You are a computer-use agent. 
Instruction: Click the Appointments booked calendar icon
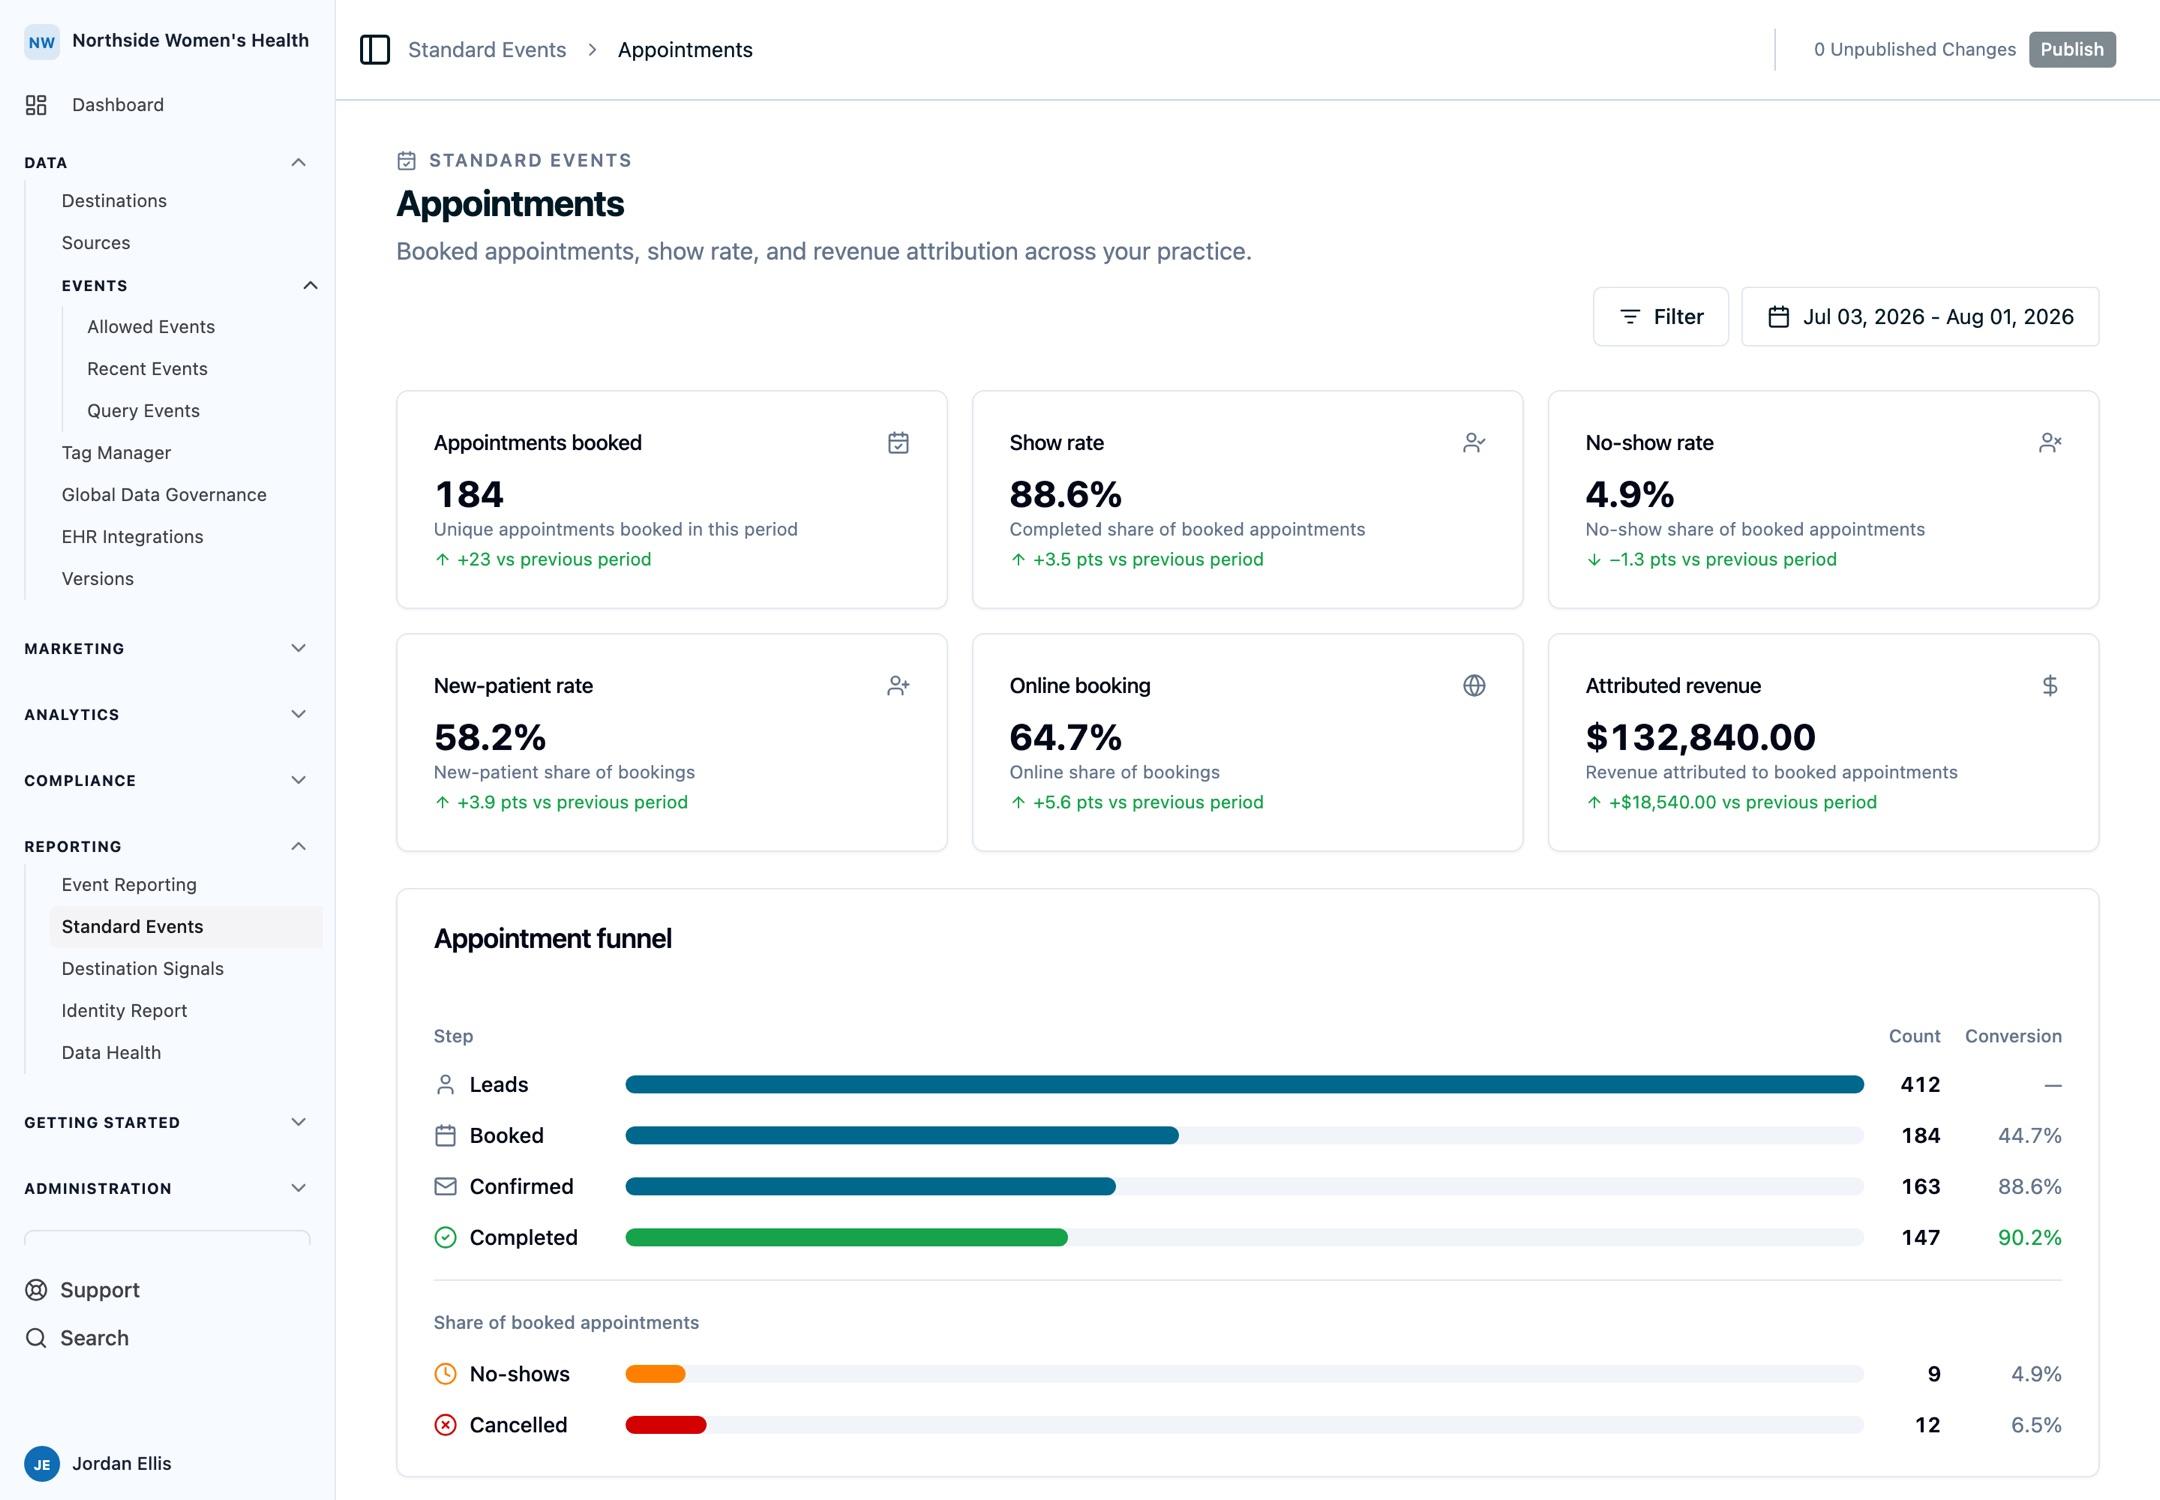click(898, 443)
